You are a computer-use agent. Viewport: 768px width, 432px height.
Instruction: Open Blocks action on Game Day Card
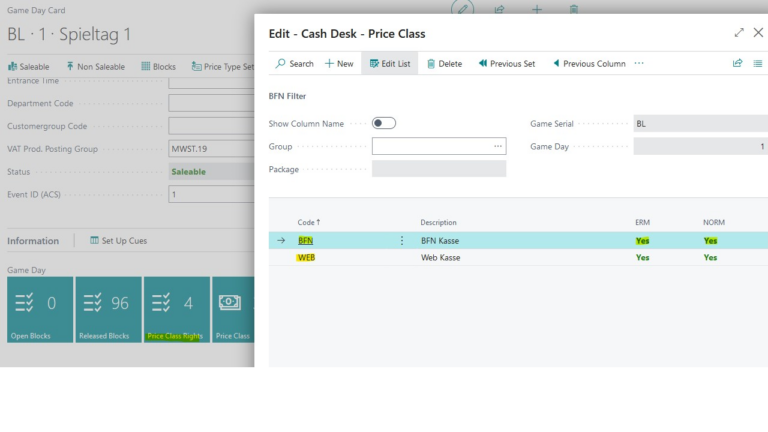click(158, 67)
